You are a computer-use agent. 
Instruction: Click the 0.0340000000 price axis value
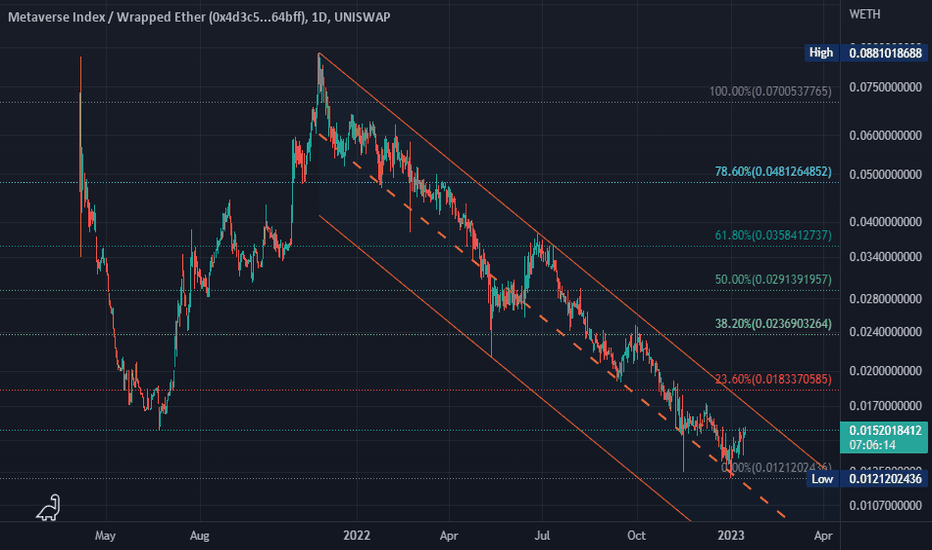(x=885, y=257)
